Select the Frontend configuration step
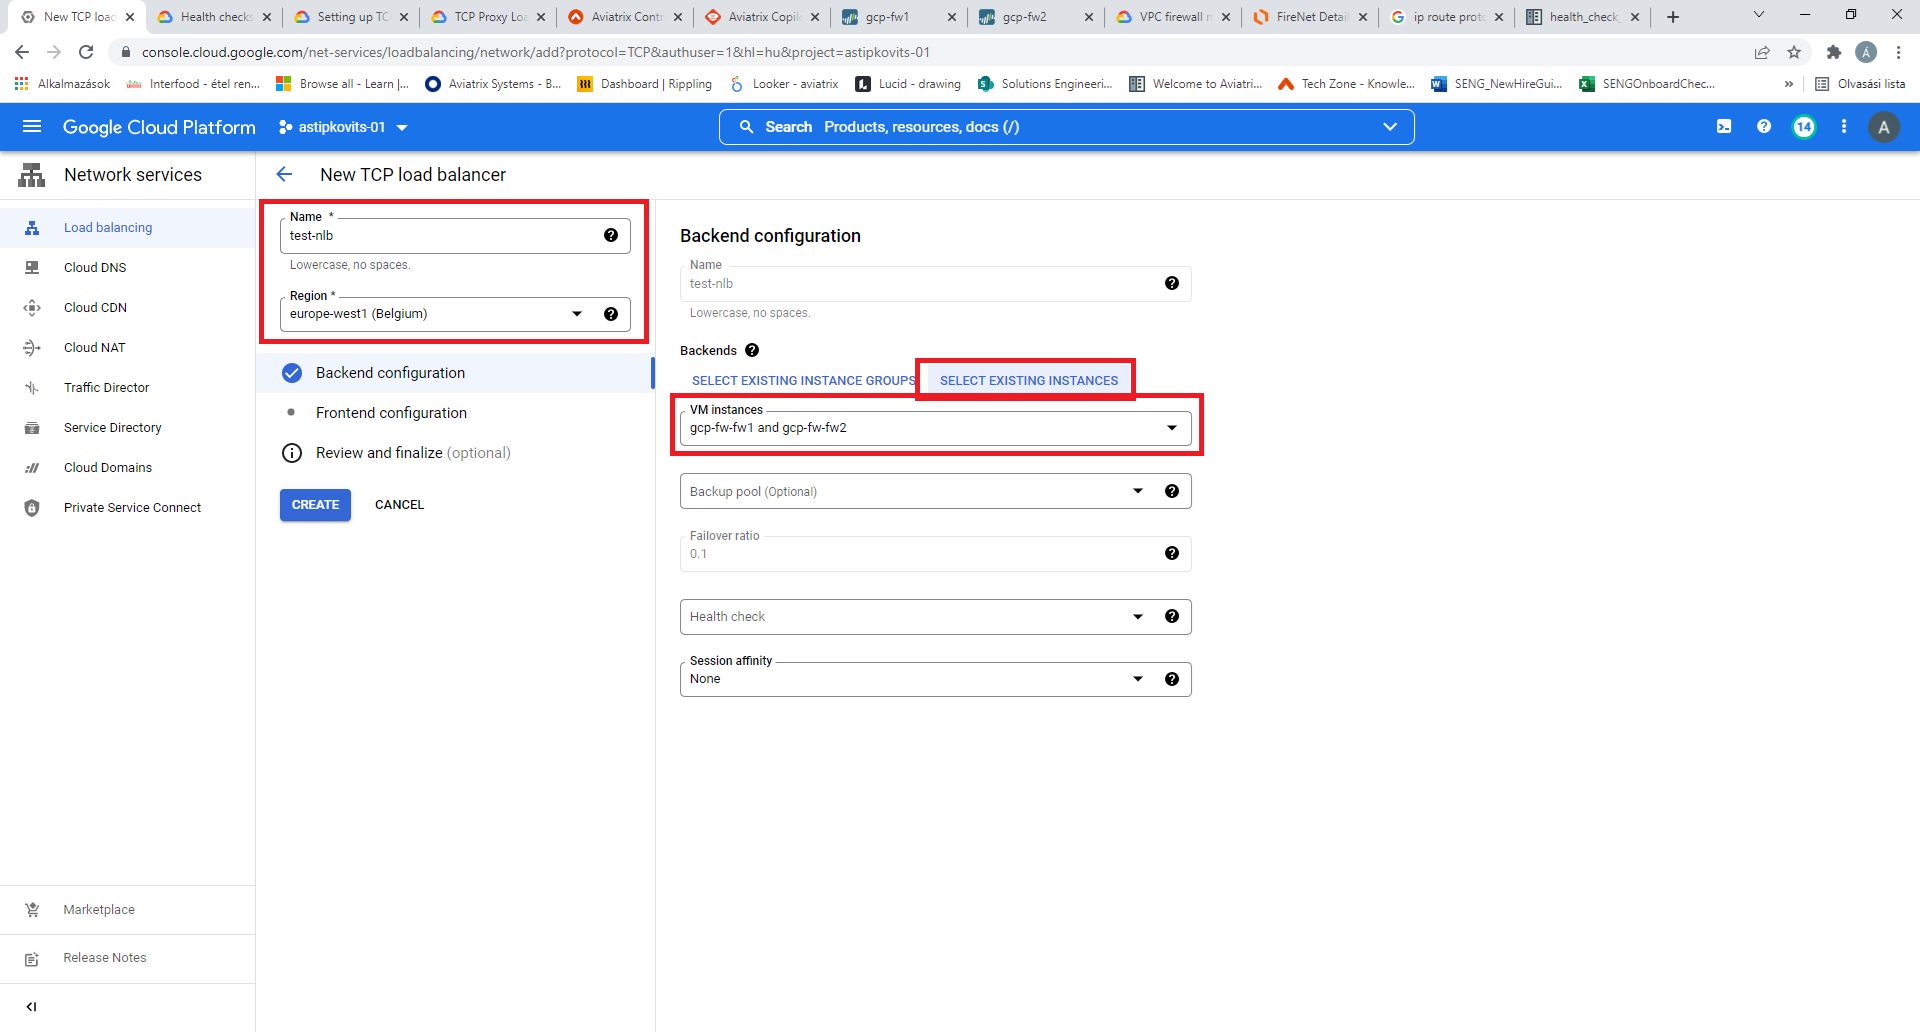 click(x=391, y=413)
